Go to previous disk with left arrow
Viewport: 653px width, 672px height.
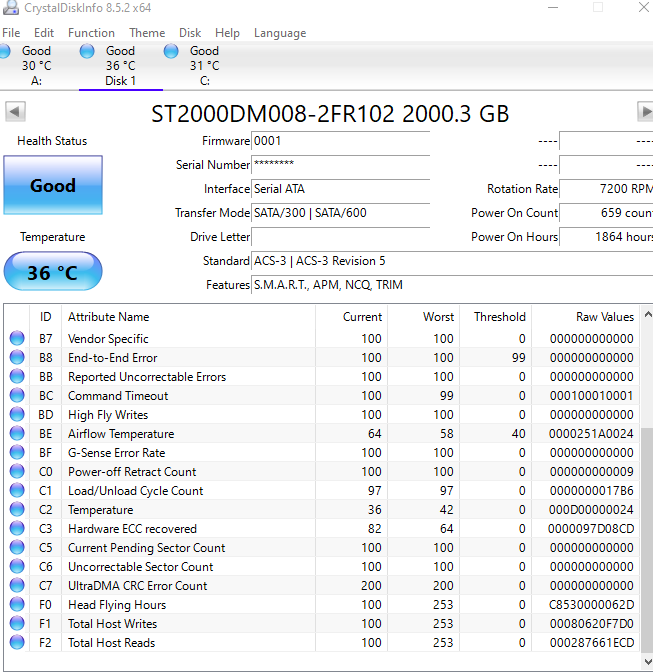[15, 112]
